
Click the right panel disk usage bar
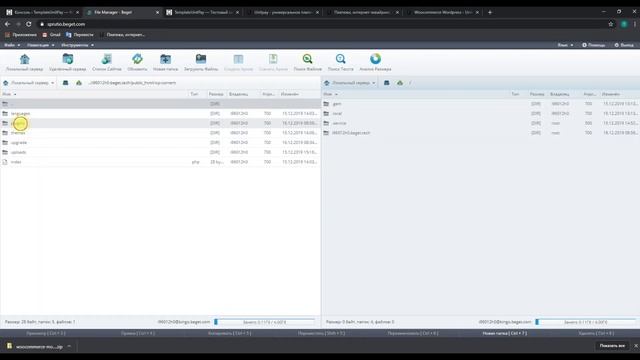coord(586,322)
